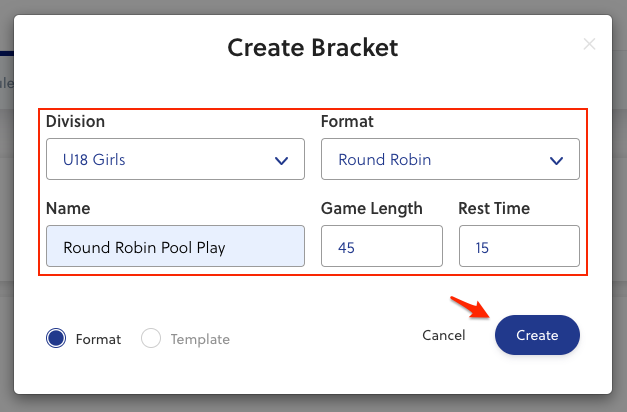627x412 pixels.
Task: Focus the Name field containing Round Robin Pool Play
Action: [x=175, y=246]
